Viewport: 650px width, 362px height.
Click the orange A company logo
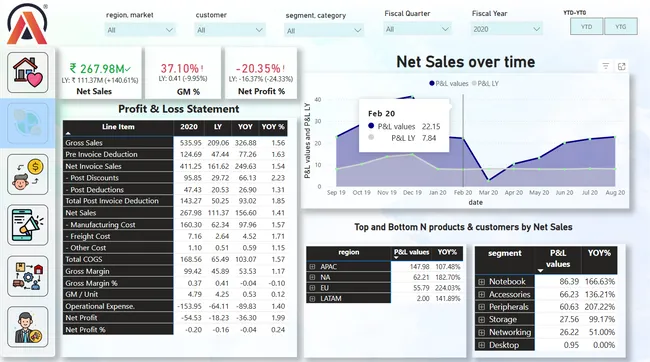[27, 24]
